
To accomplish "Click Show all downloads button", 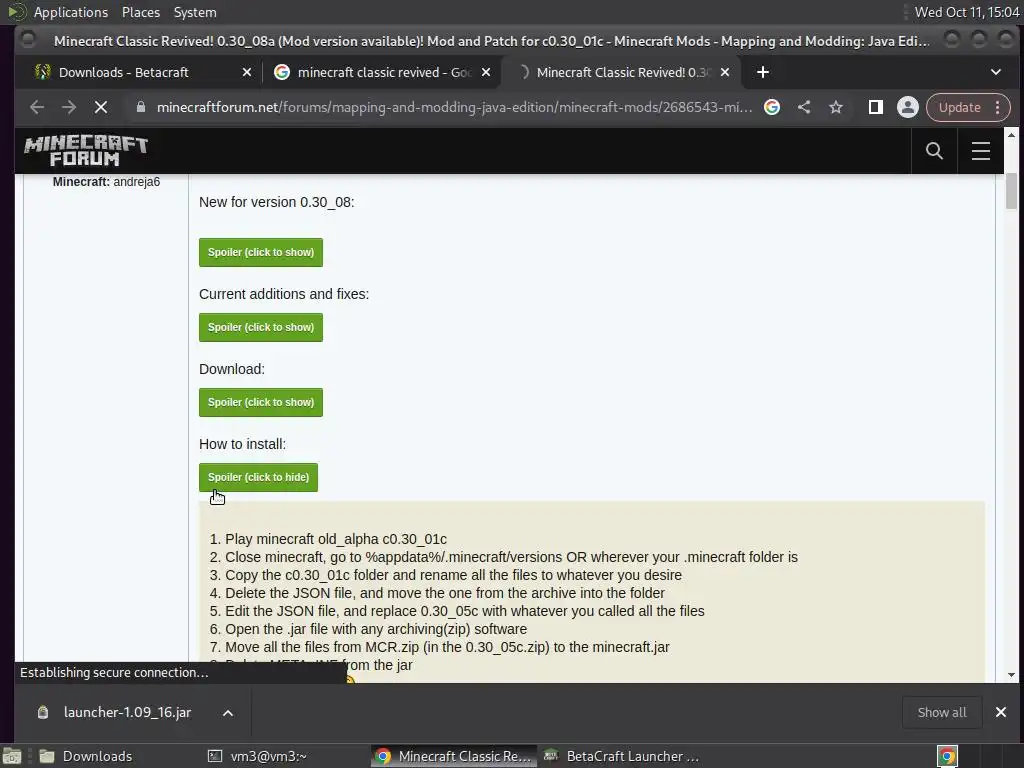I will click(942, 712).
